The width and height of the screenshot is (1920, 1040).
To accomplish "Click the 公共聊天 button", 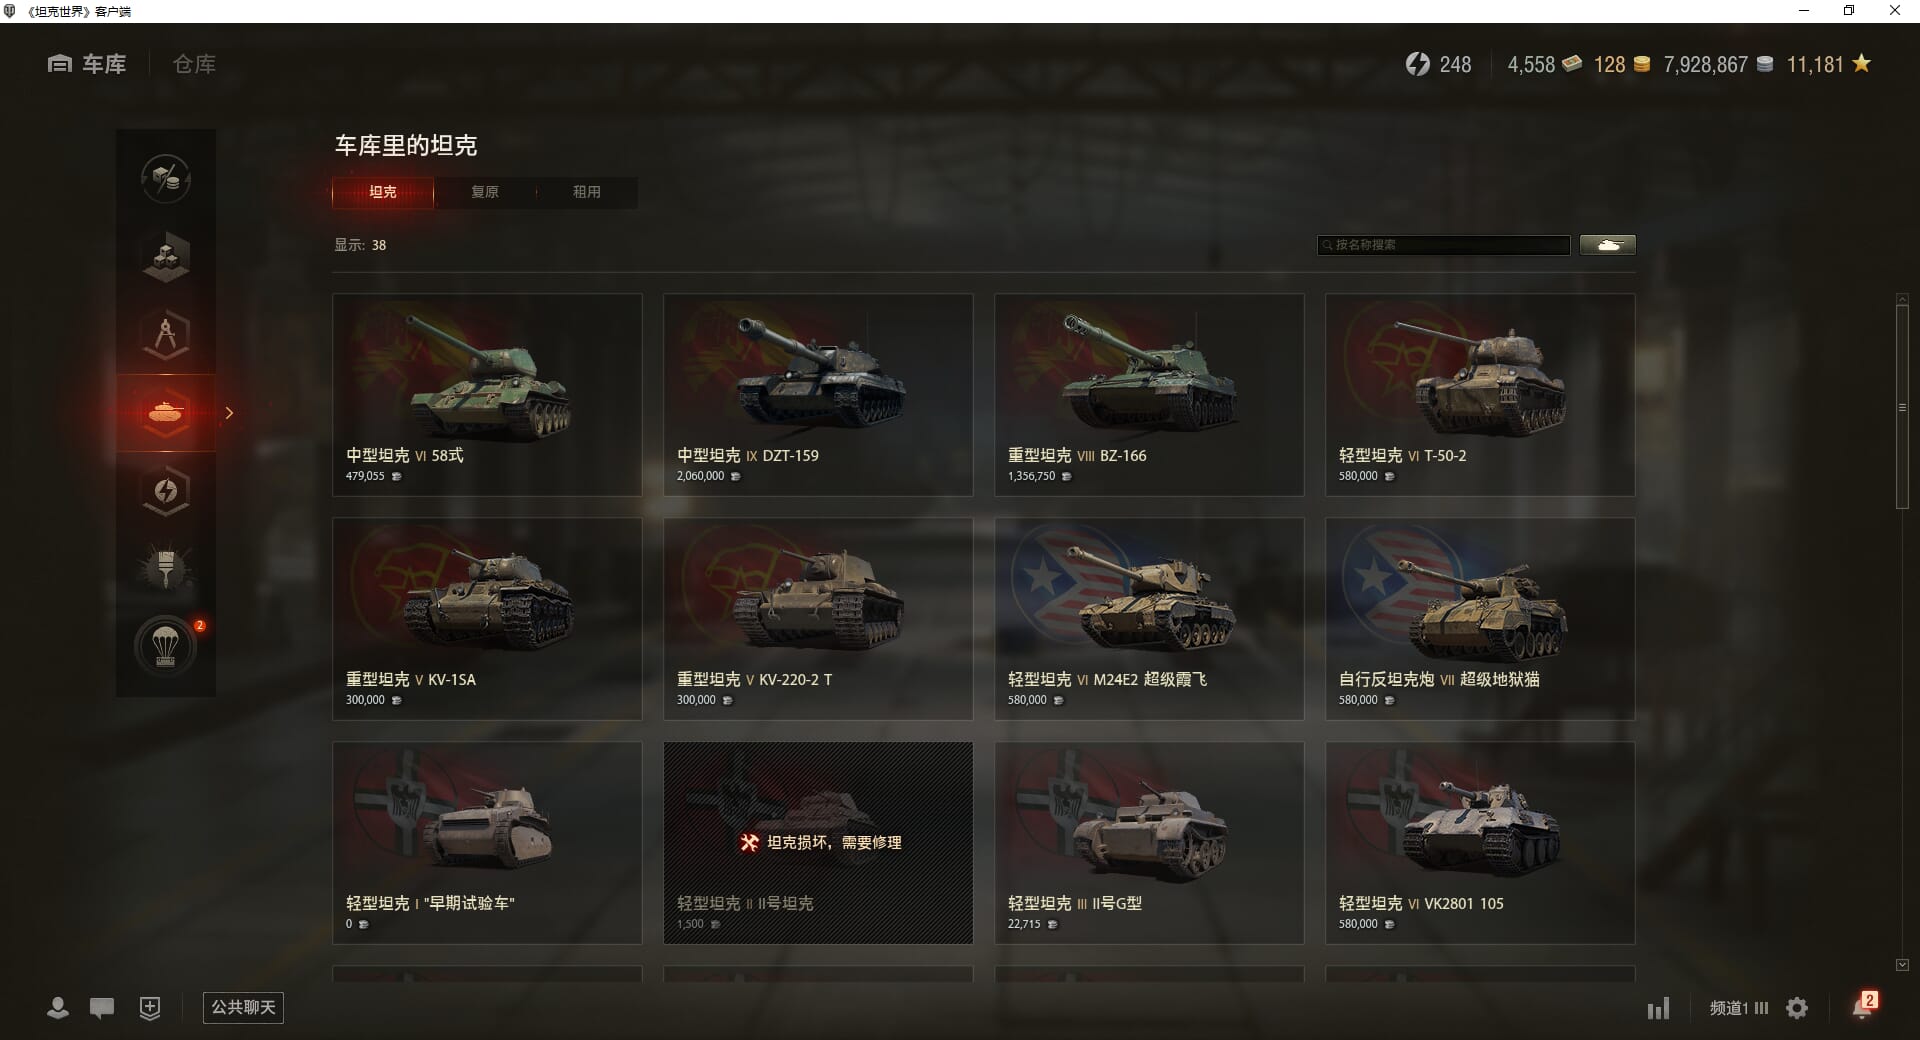I will click(243, 1008).
